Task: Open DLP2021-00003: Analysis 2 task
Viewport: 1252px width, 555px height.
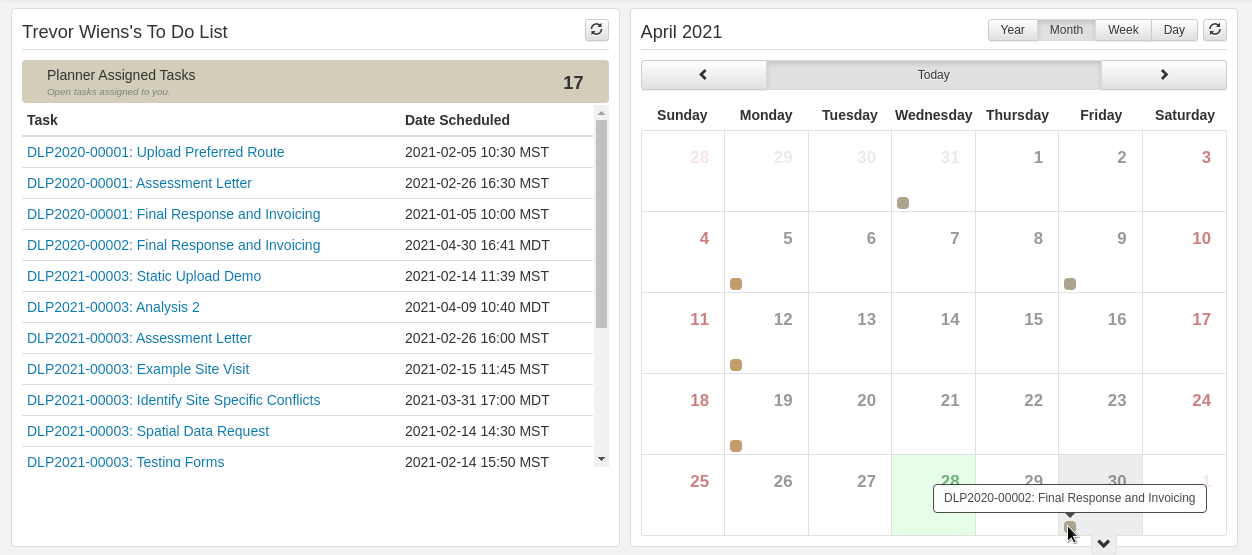Action: pos(113,307)
